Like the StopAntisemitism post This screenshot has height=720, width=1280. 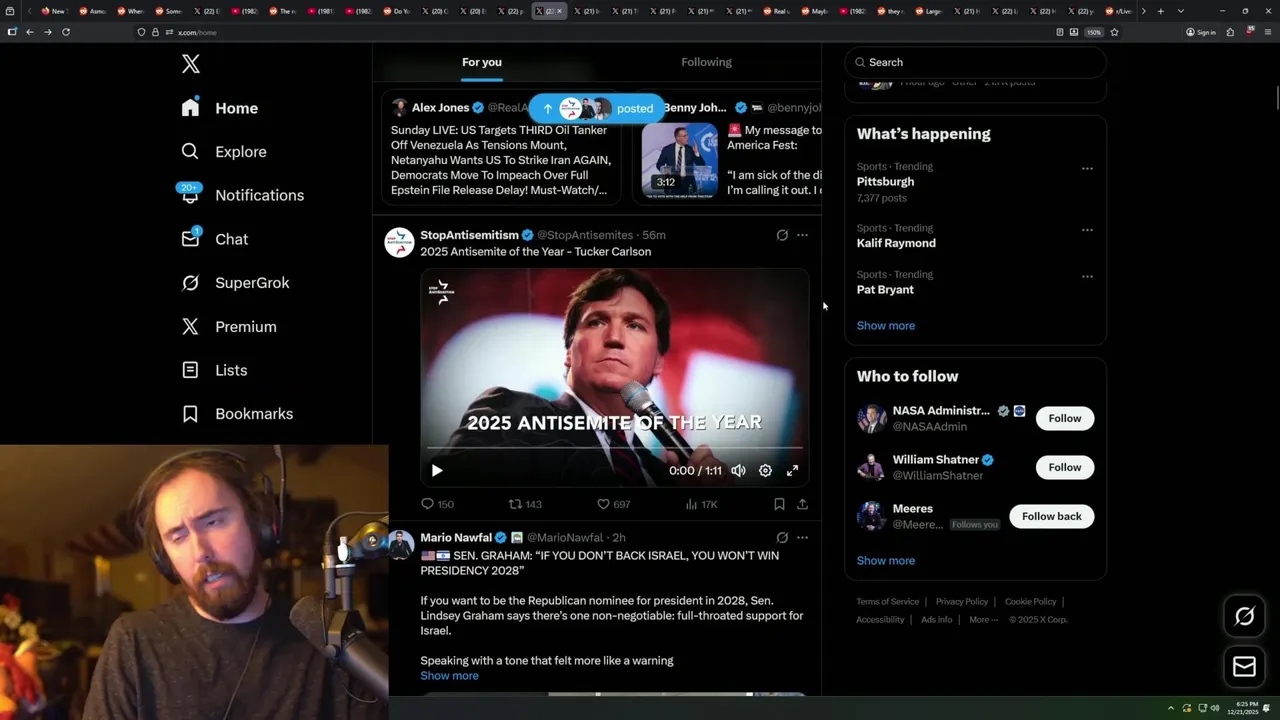[x=613, y=504]
